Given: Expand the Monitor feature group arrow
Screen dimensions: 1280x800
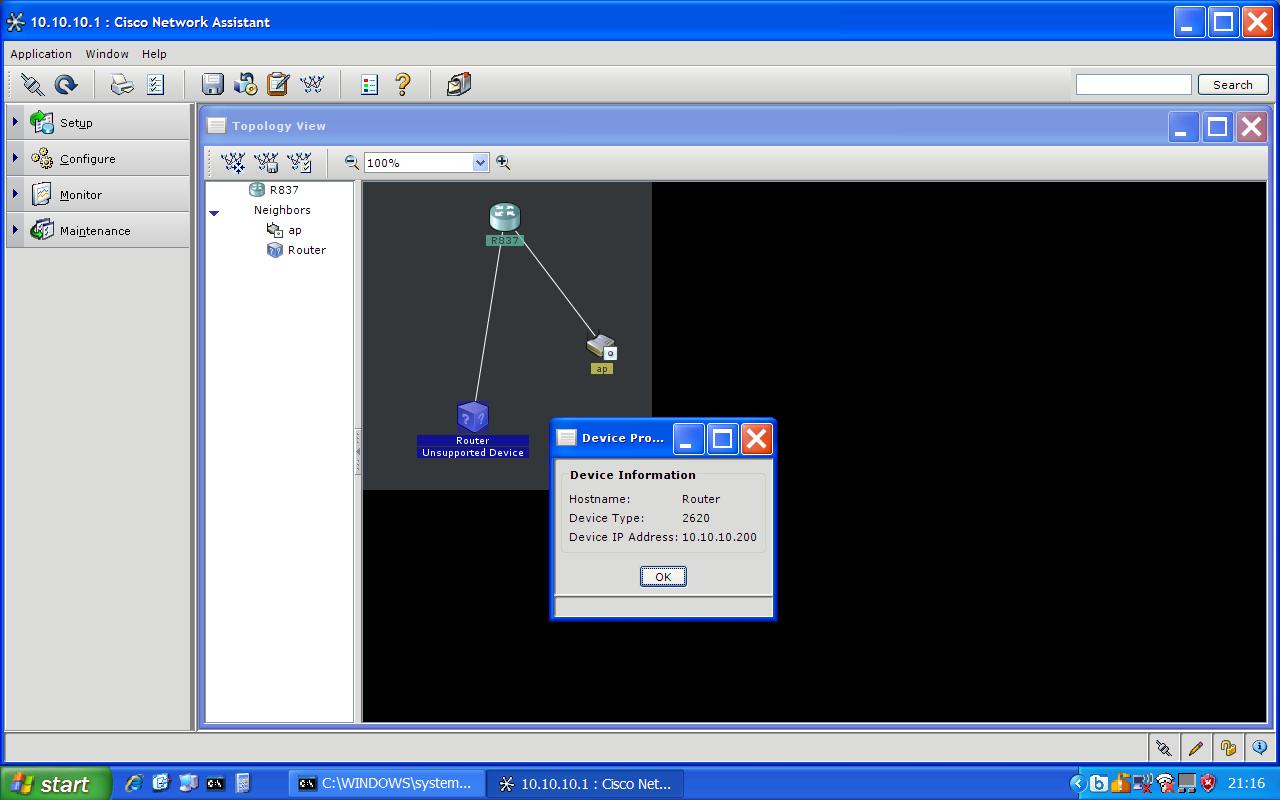Looking at the screenshot, I should [15, 194].
